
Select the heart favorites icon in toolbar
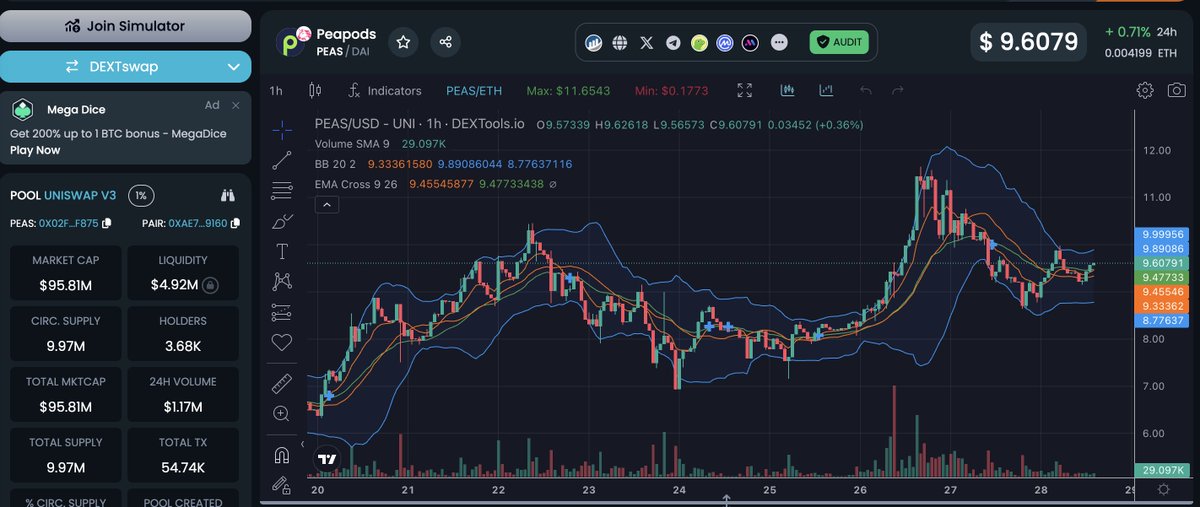(x=282, y=342)
